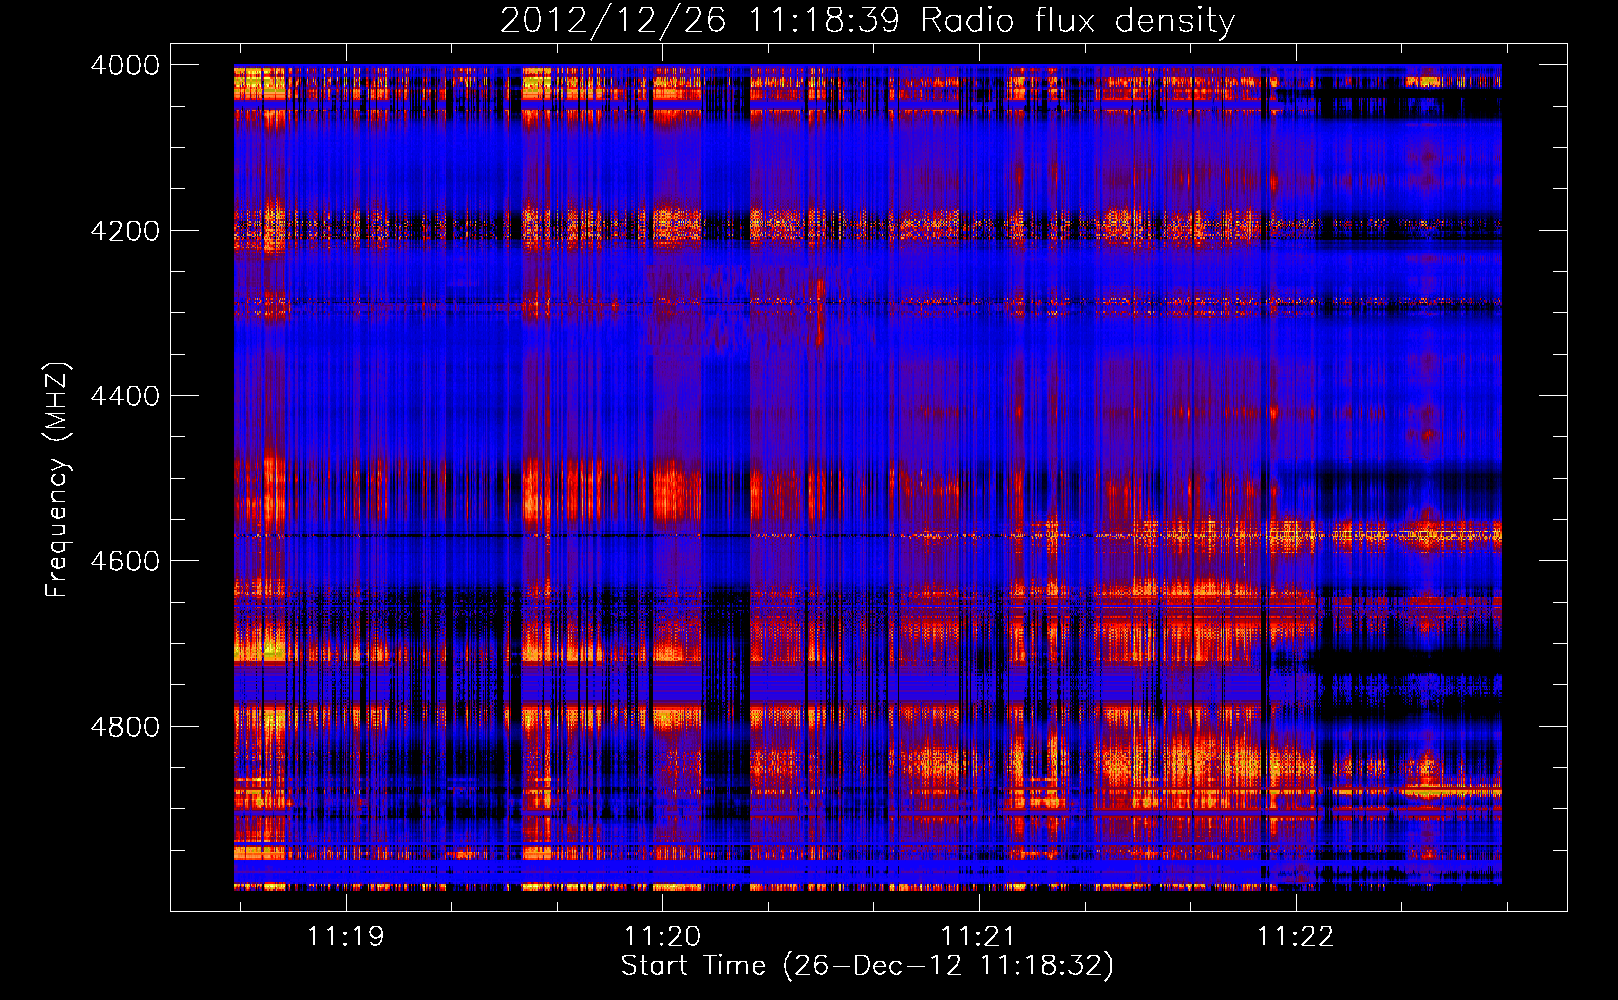Click the 11:20 time axis label
The image size is (1618, 1000).
click(x=662, y=937)
